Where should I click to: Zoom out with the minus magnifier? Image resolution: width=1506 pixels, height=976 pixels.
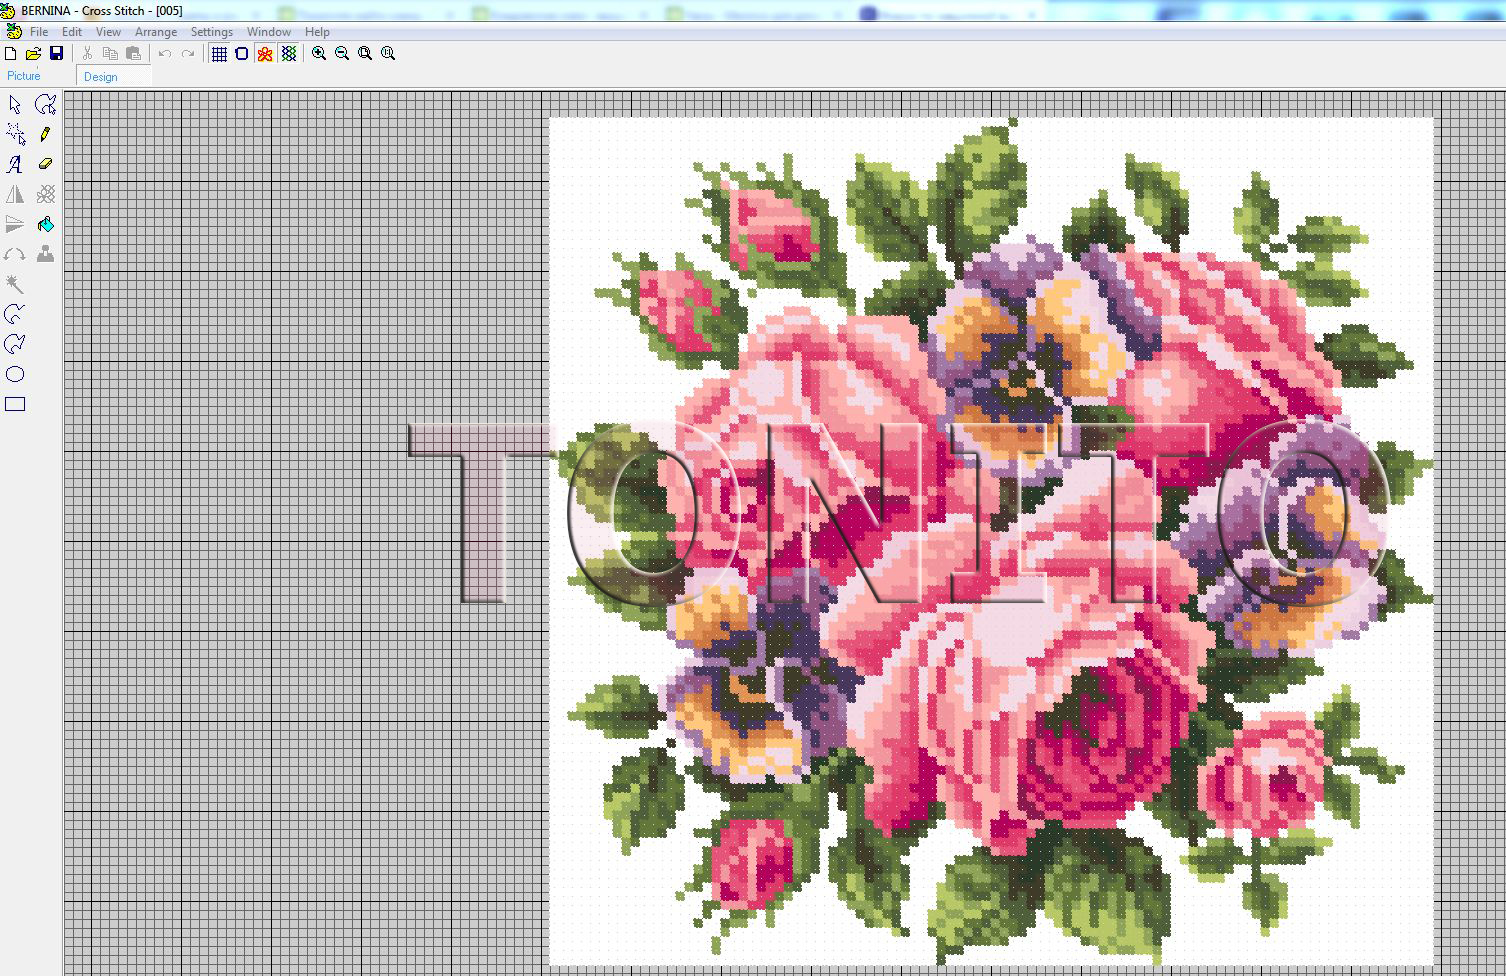pos(342,53)
